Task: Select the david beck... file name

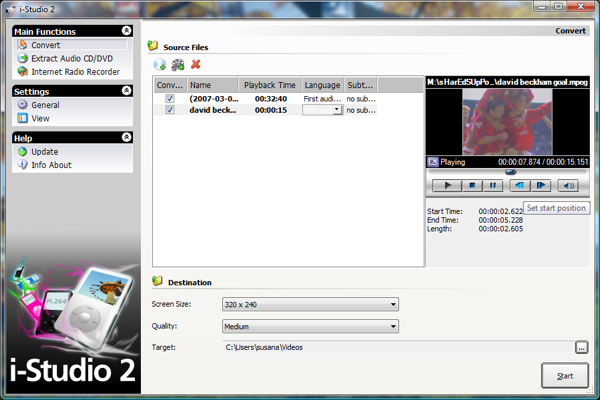Action: [213, 110]
